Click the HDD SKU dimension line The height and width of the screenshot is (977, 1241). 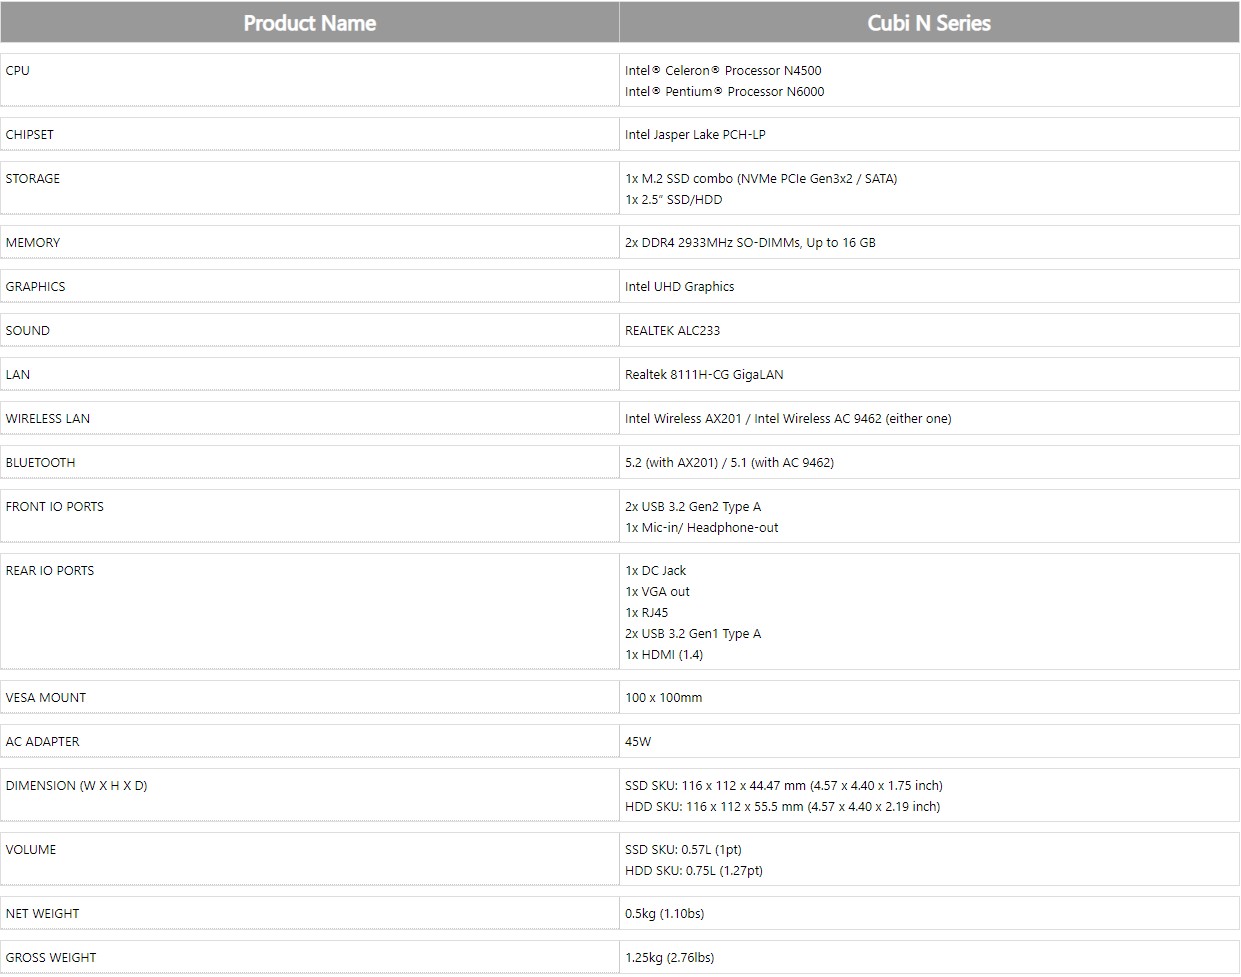pyautogui.click(x=782, y=807)
